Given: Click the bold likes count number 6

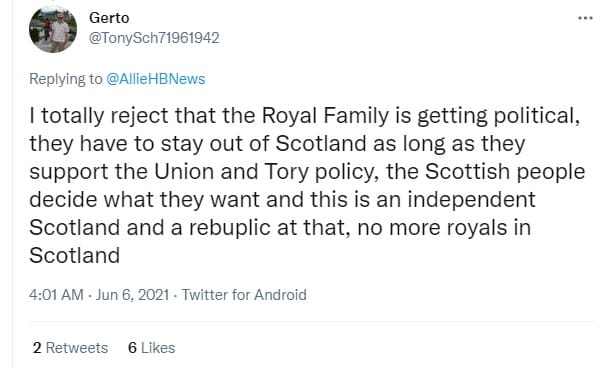Looking at the screenshot, I should [x=132, y=348].
